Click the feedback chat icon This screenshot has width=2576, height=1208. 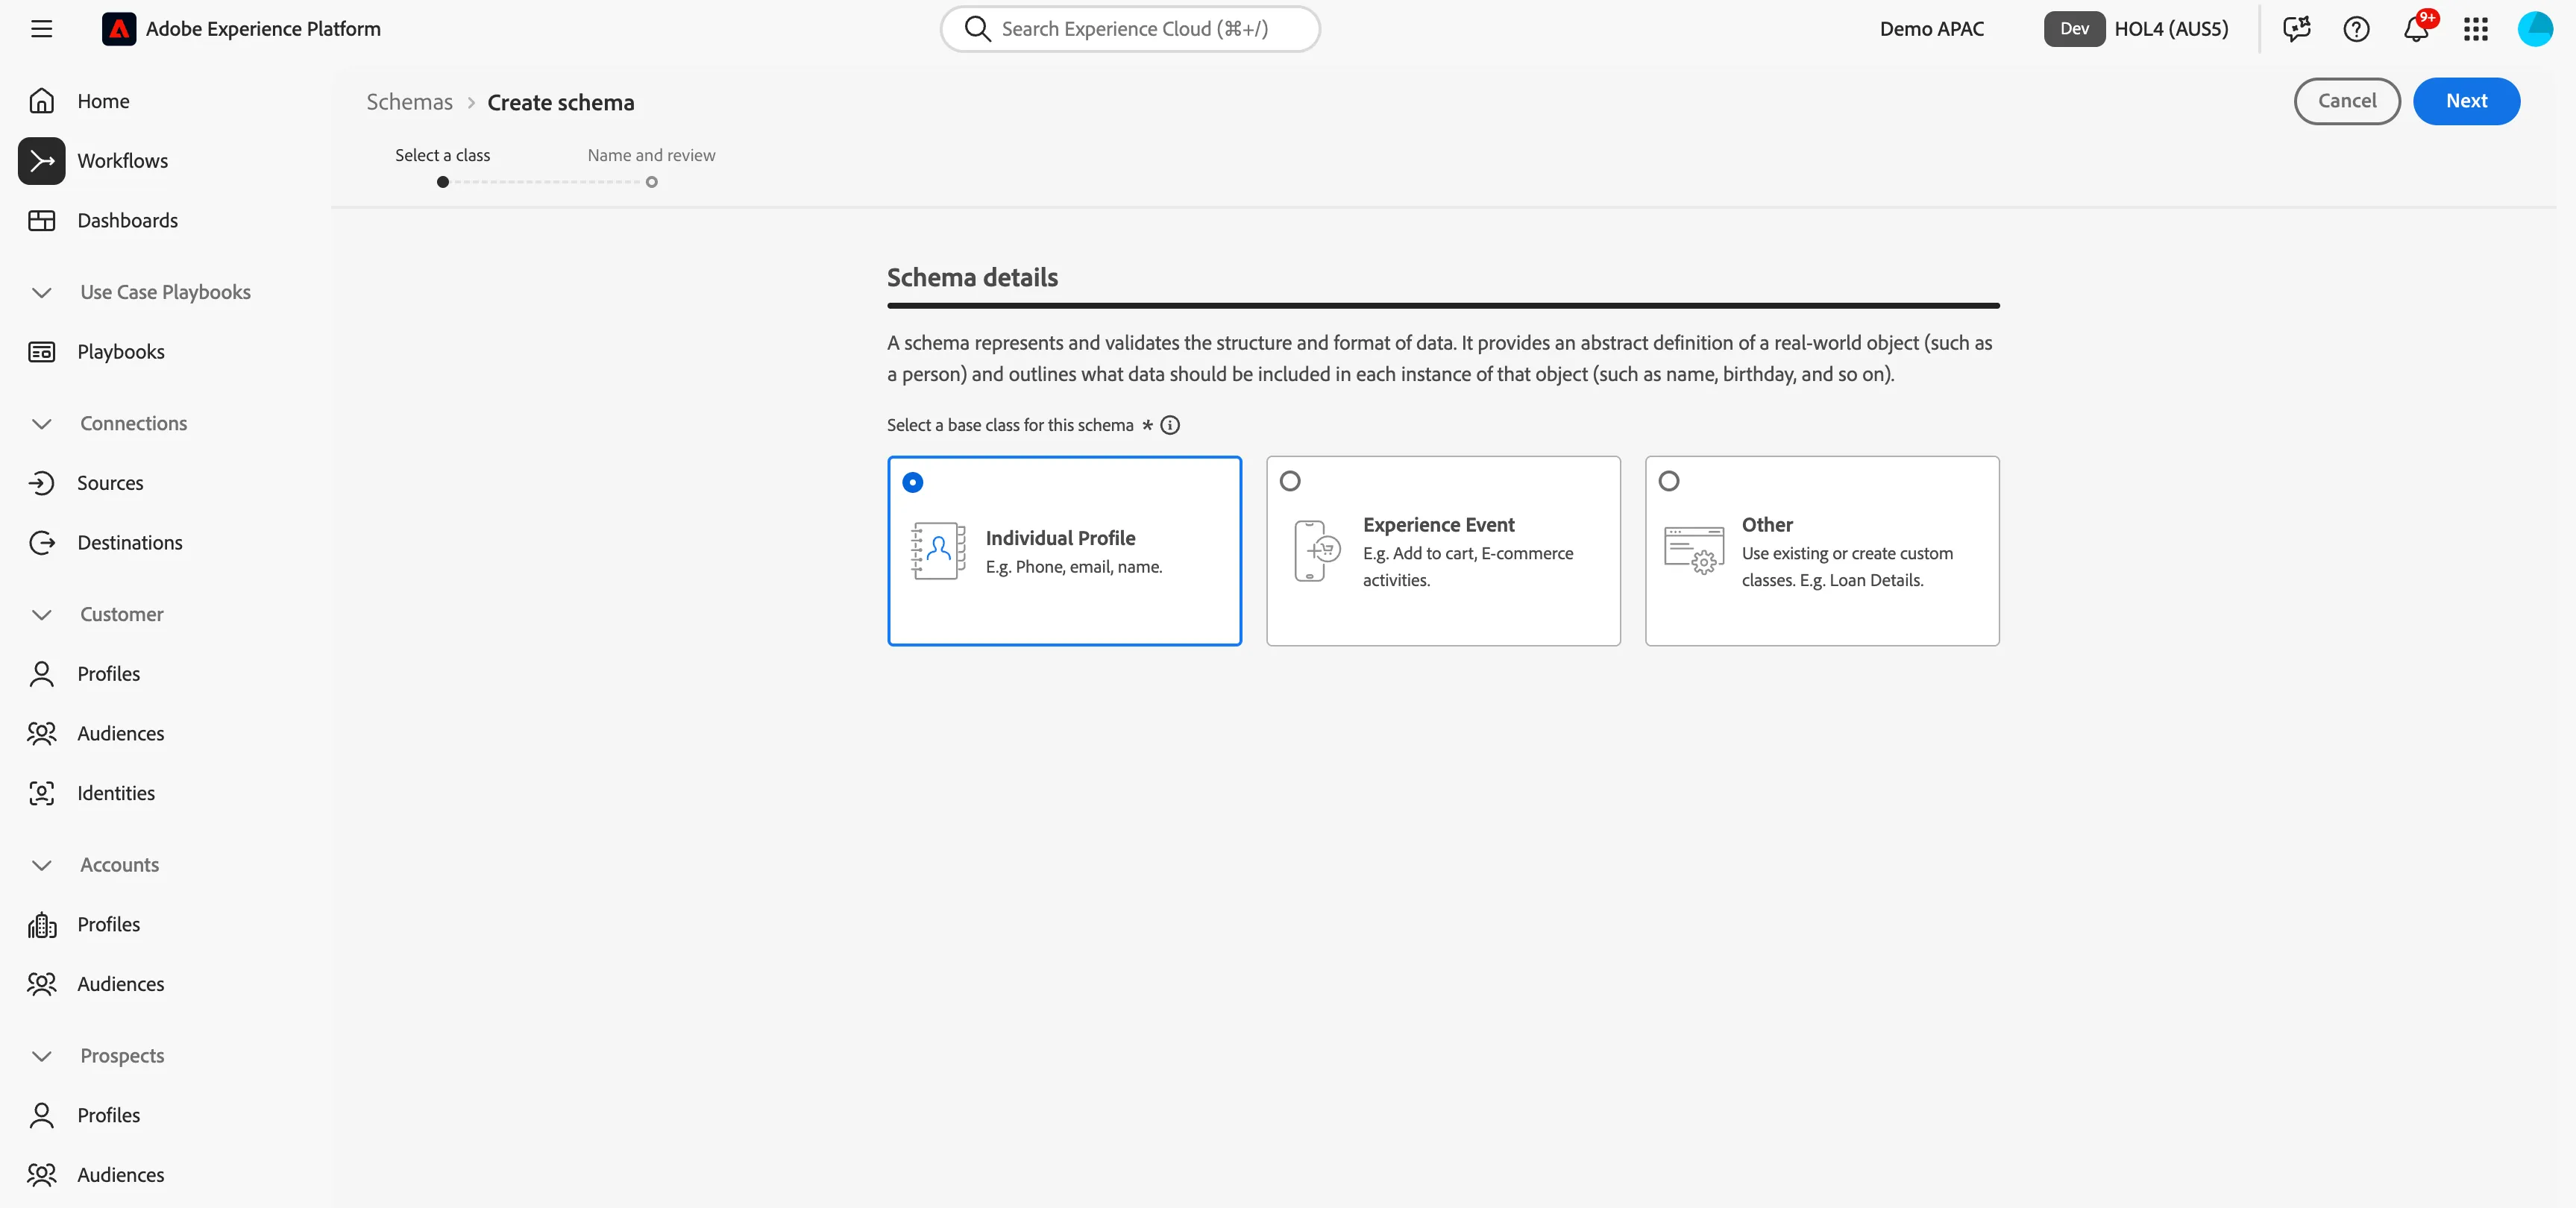click(2297, 29)
